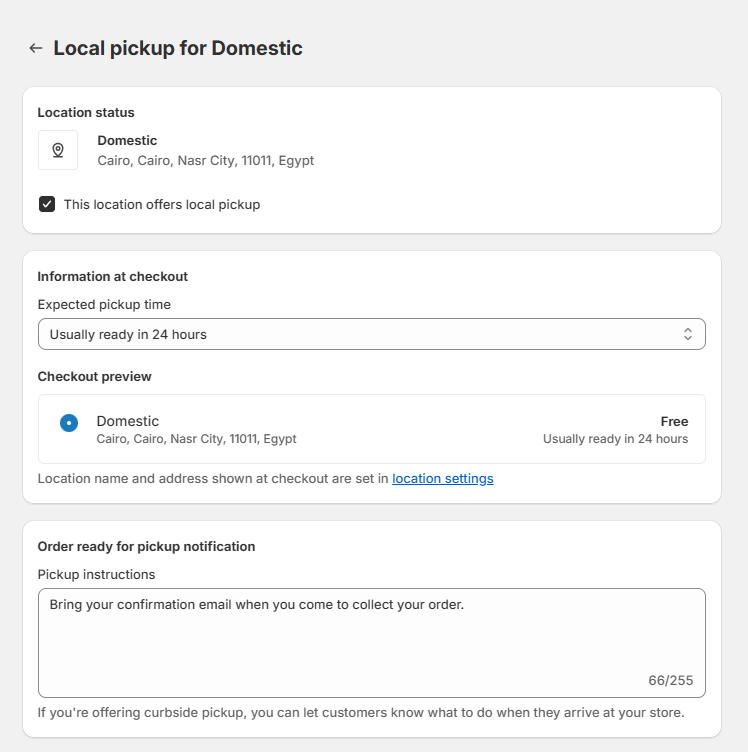Click the 'Expected pickup time' field label
Image resolution: width=748 pixels, height=752 pixels.
(104, 304)
